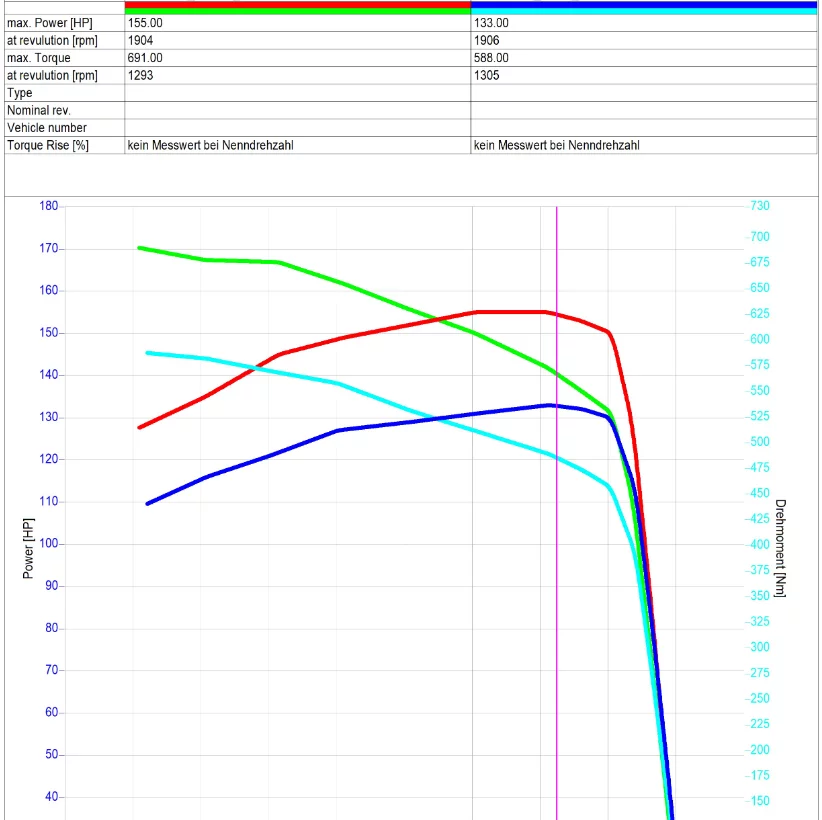Click the Torque Rise [%] row label

[x=48, y=145]
